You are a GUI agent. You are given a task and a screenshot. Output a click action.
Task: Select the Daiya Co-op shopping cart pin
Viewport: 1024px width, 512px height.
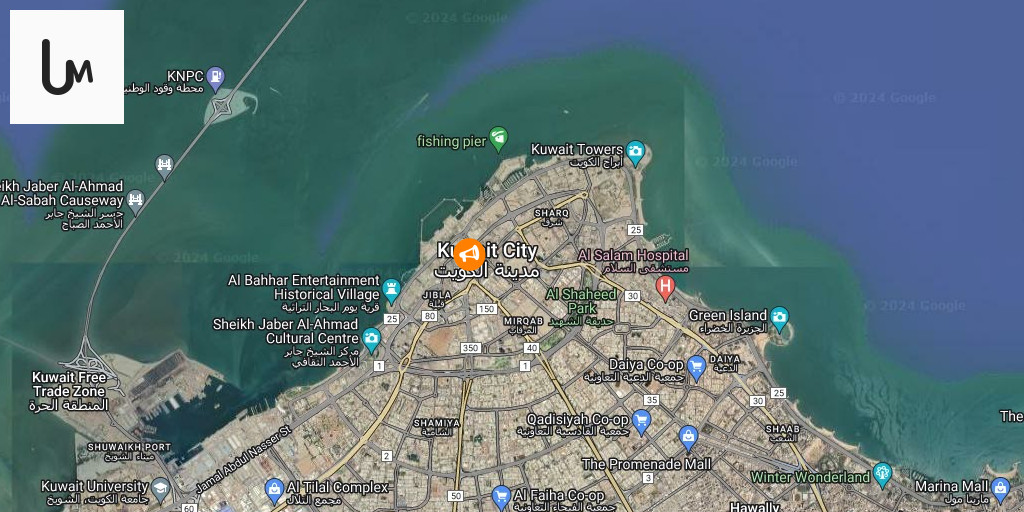tap(696, 368)
